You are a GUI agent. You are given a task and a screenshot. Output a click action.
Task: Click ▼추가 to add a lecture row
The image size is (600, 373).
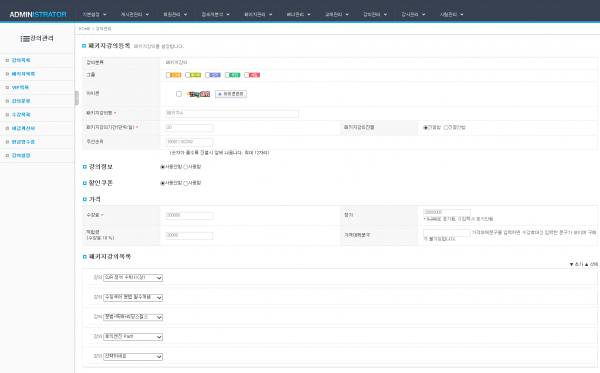(x=576, y=264)
